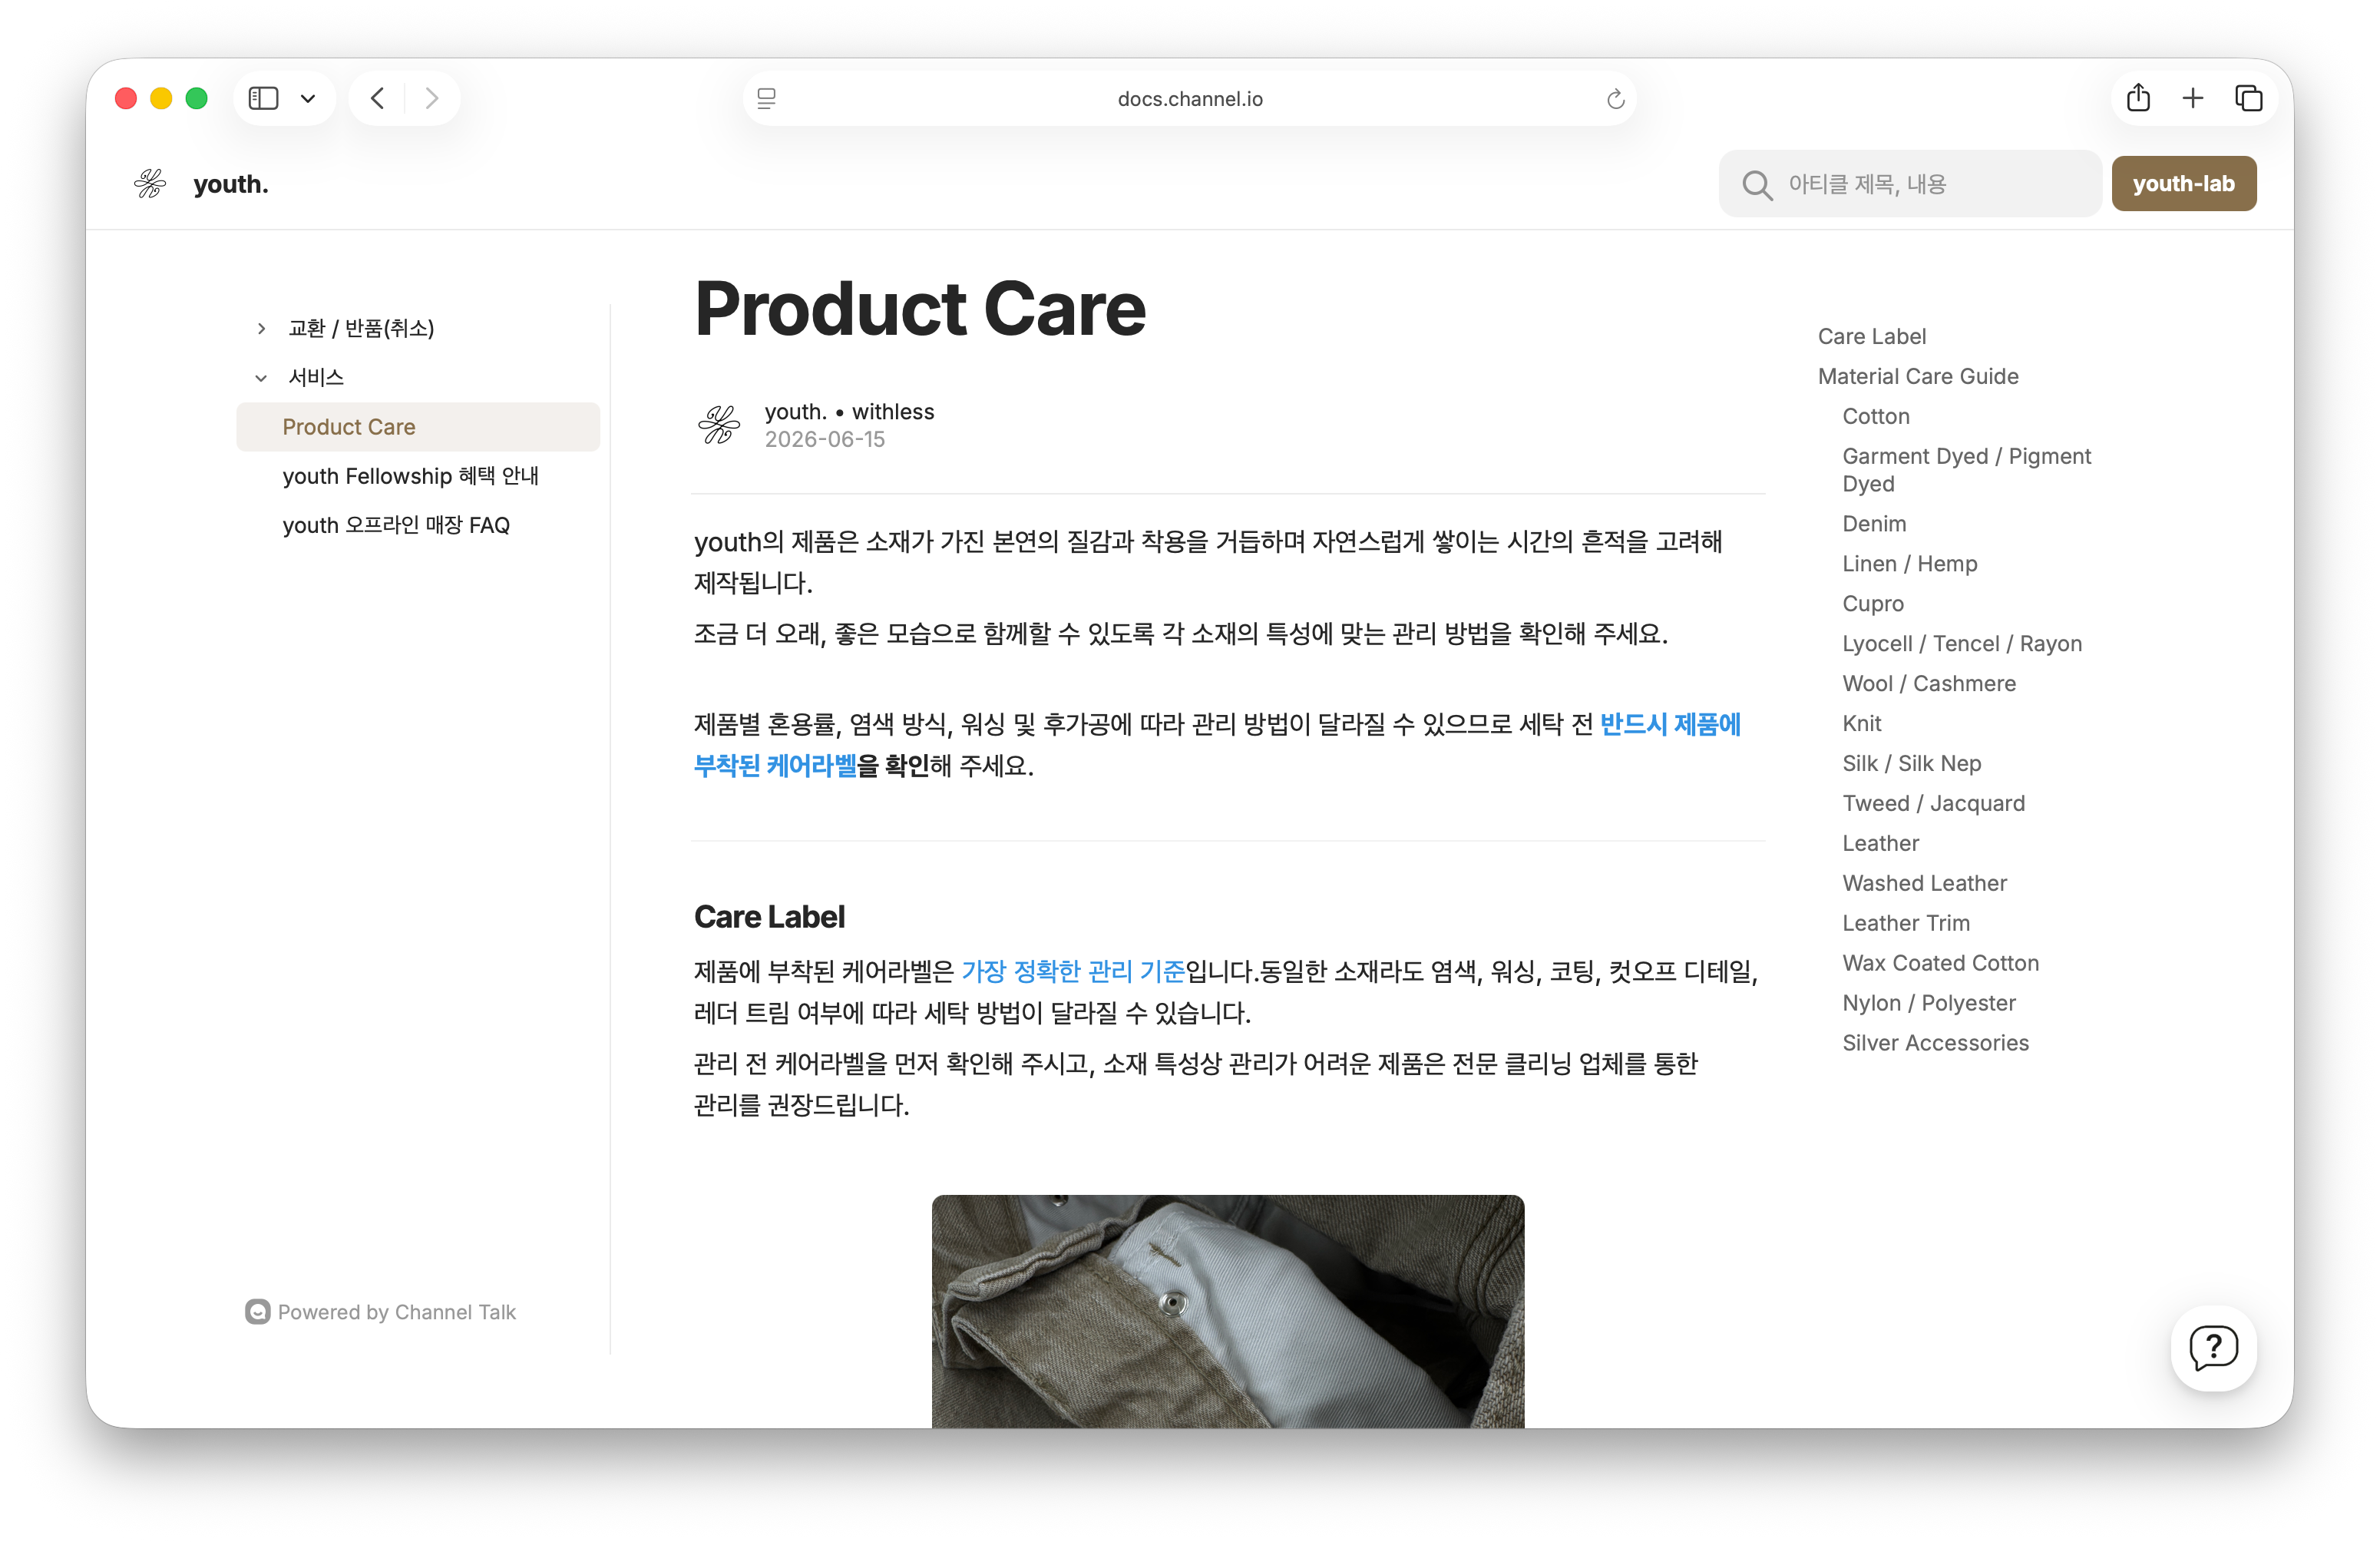This screenshot has height=1542, width=2380.
Task: Jump to Silver Accessories section
Action: (x=1936, y=1043)
